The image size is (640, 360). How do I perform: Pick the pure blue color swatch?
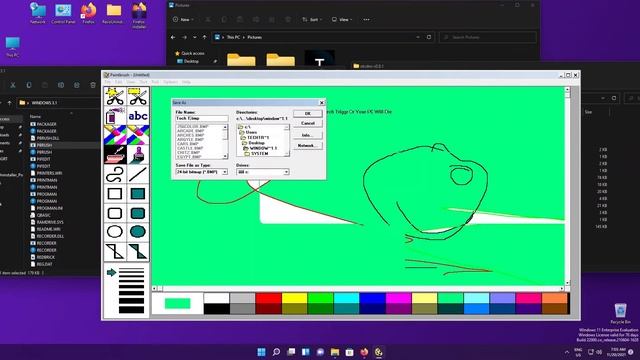tap(372, 298)
